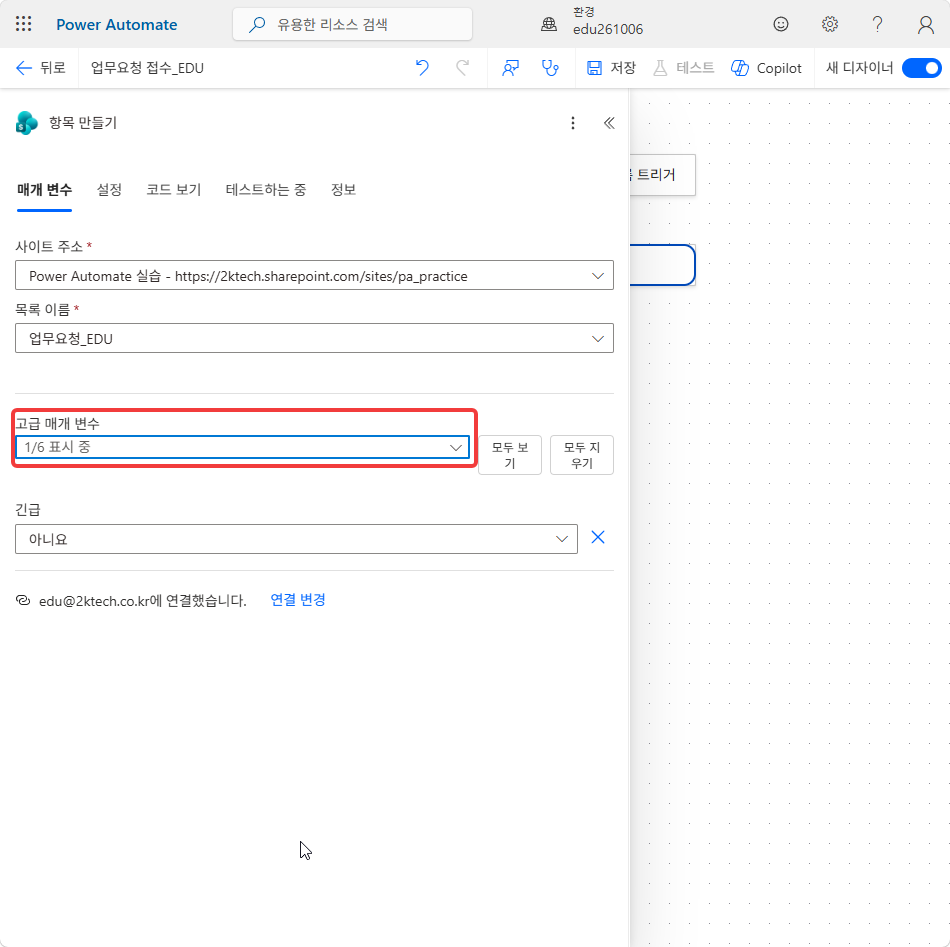Open the help question mark

(877, 24)
